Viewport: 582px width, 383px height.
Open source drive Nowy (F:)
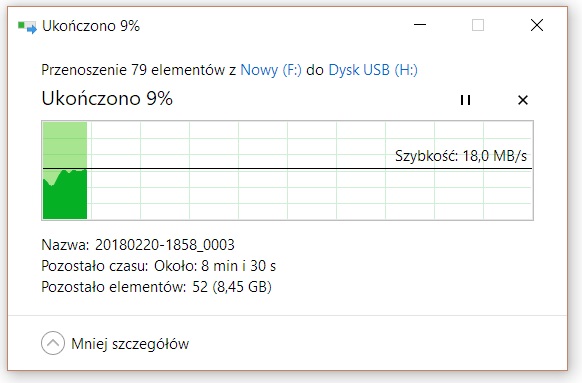click(x=271, y=70)
